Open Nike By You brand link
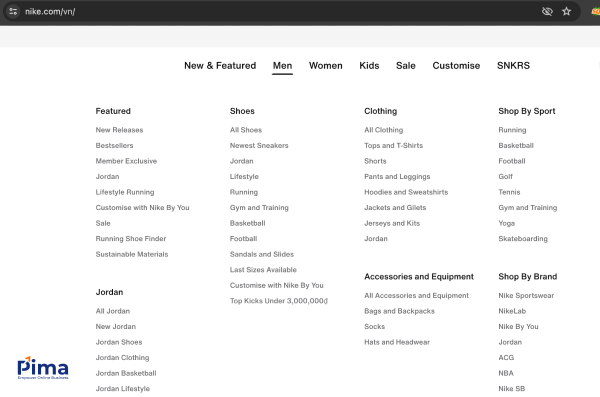This screenshot has width=600, height=397. click(518, 327)
